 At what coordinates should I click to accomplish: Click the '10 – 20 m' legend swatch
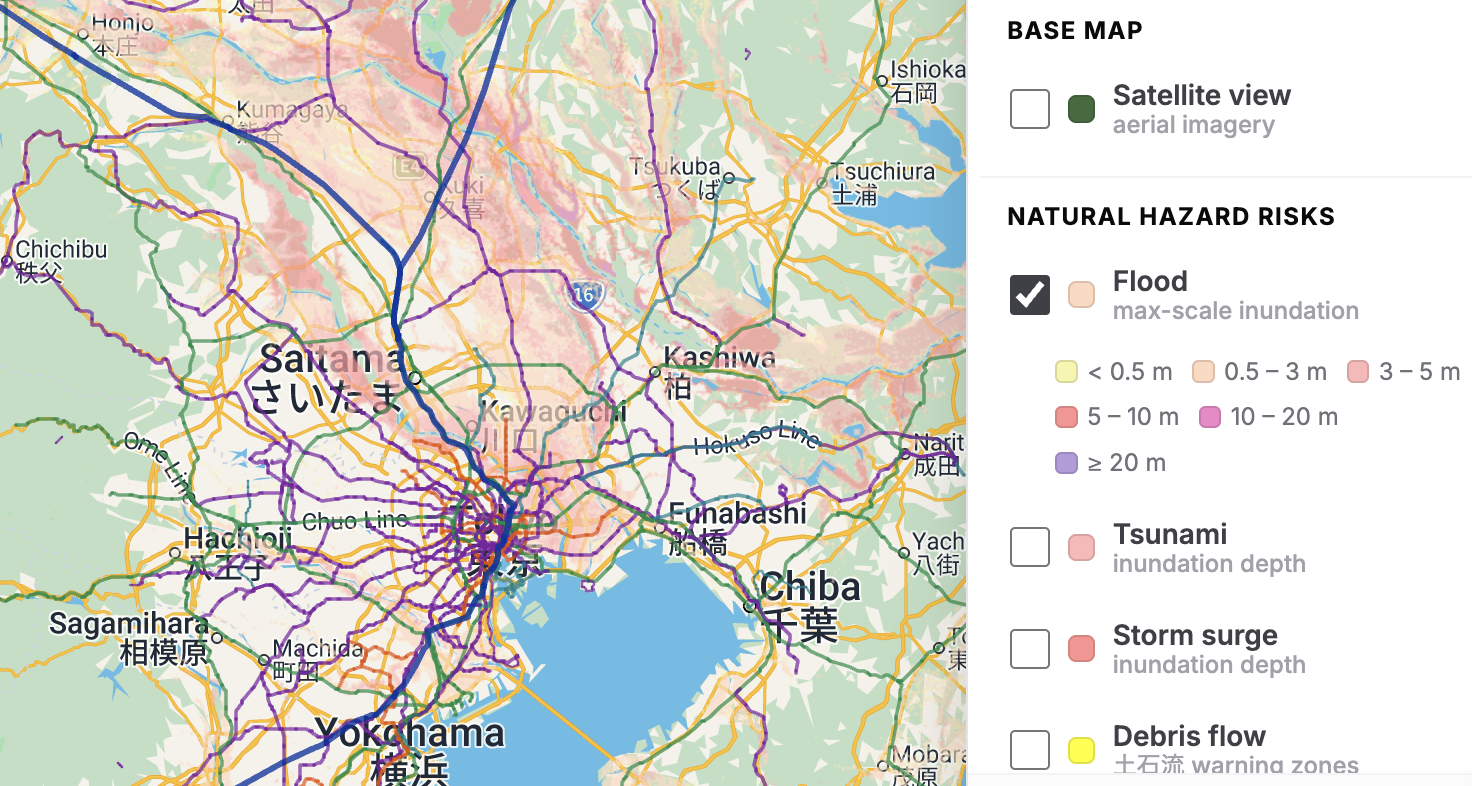[1209, 417]
